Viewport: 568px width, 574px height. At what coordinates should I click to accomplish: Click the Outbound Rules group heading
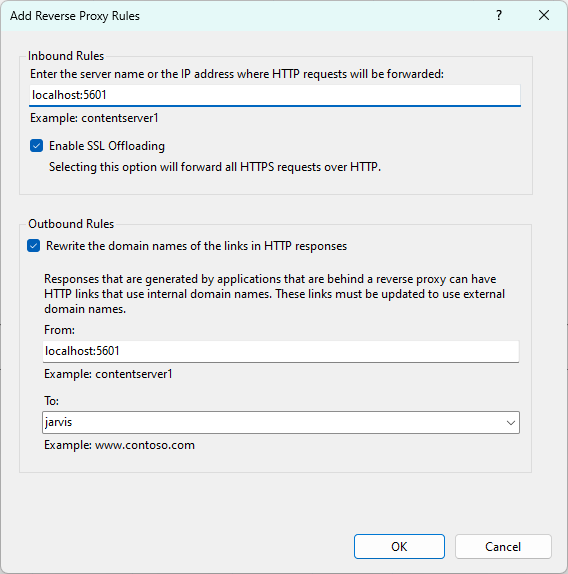[71, 224]
